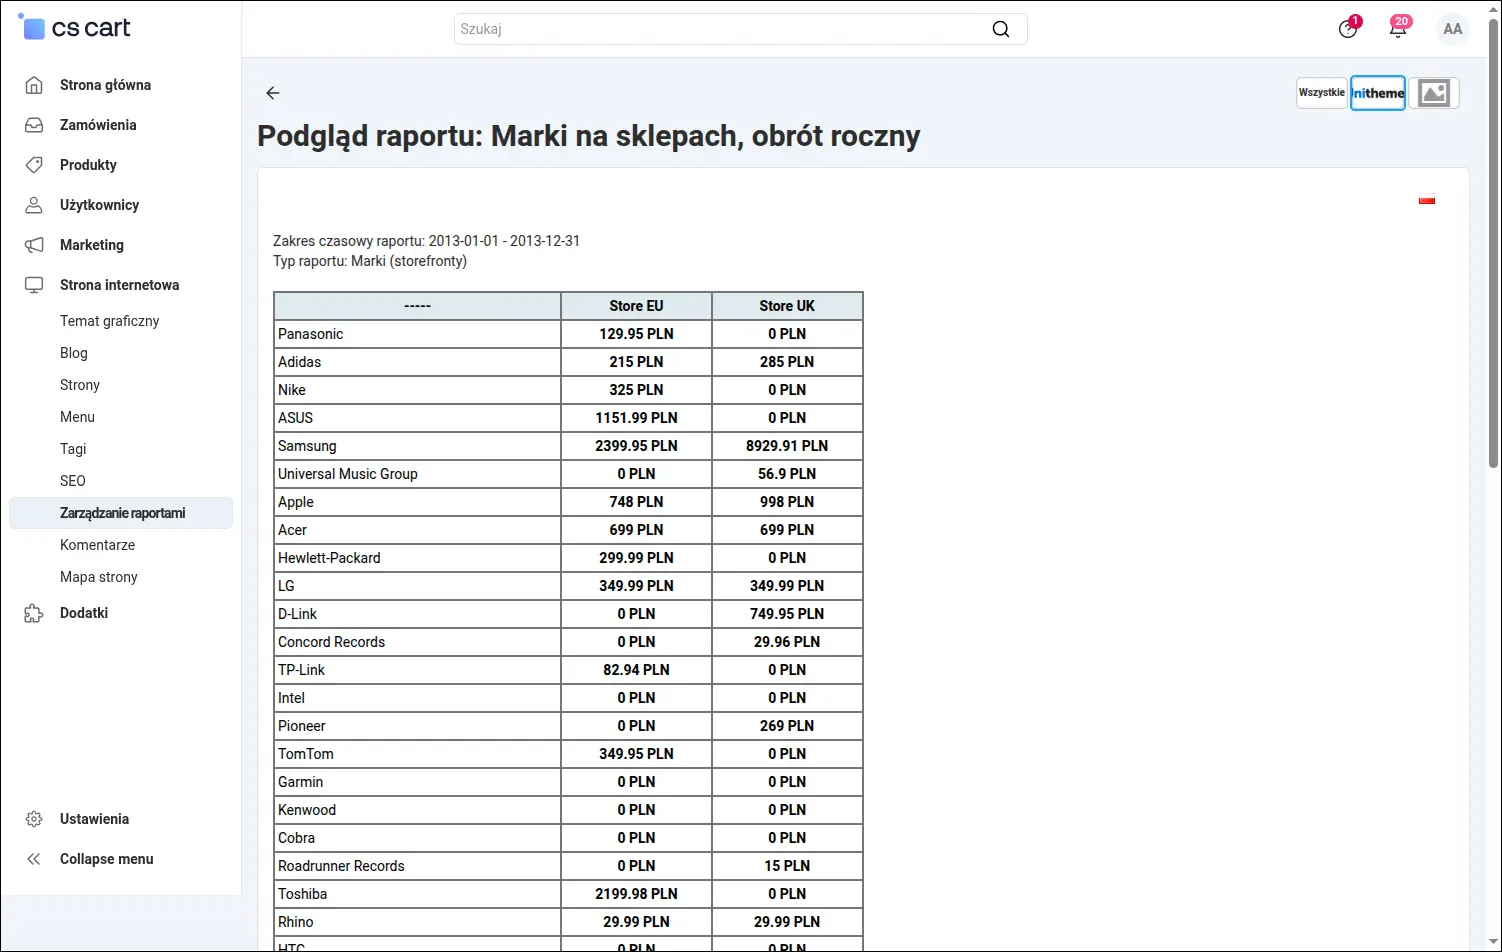1502x952 pixels.
Task: Click ASUS Store EU value 1151.99 PLN
Action: coord(637,418)
